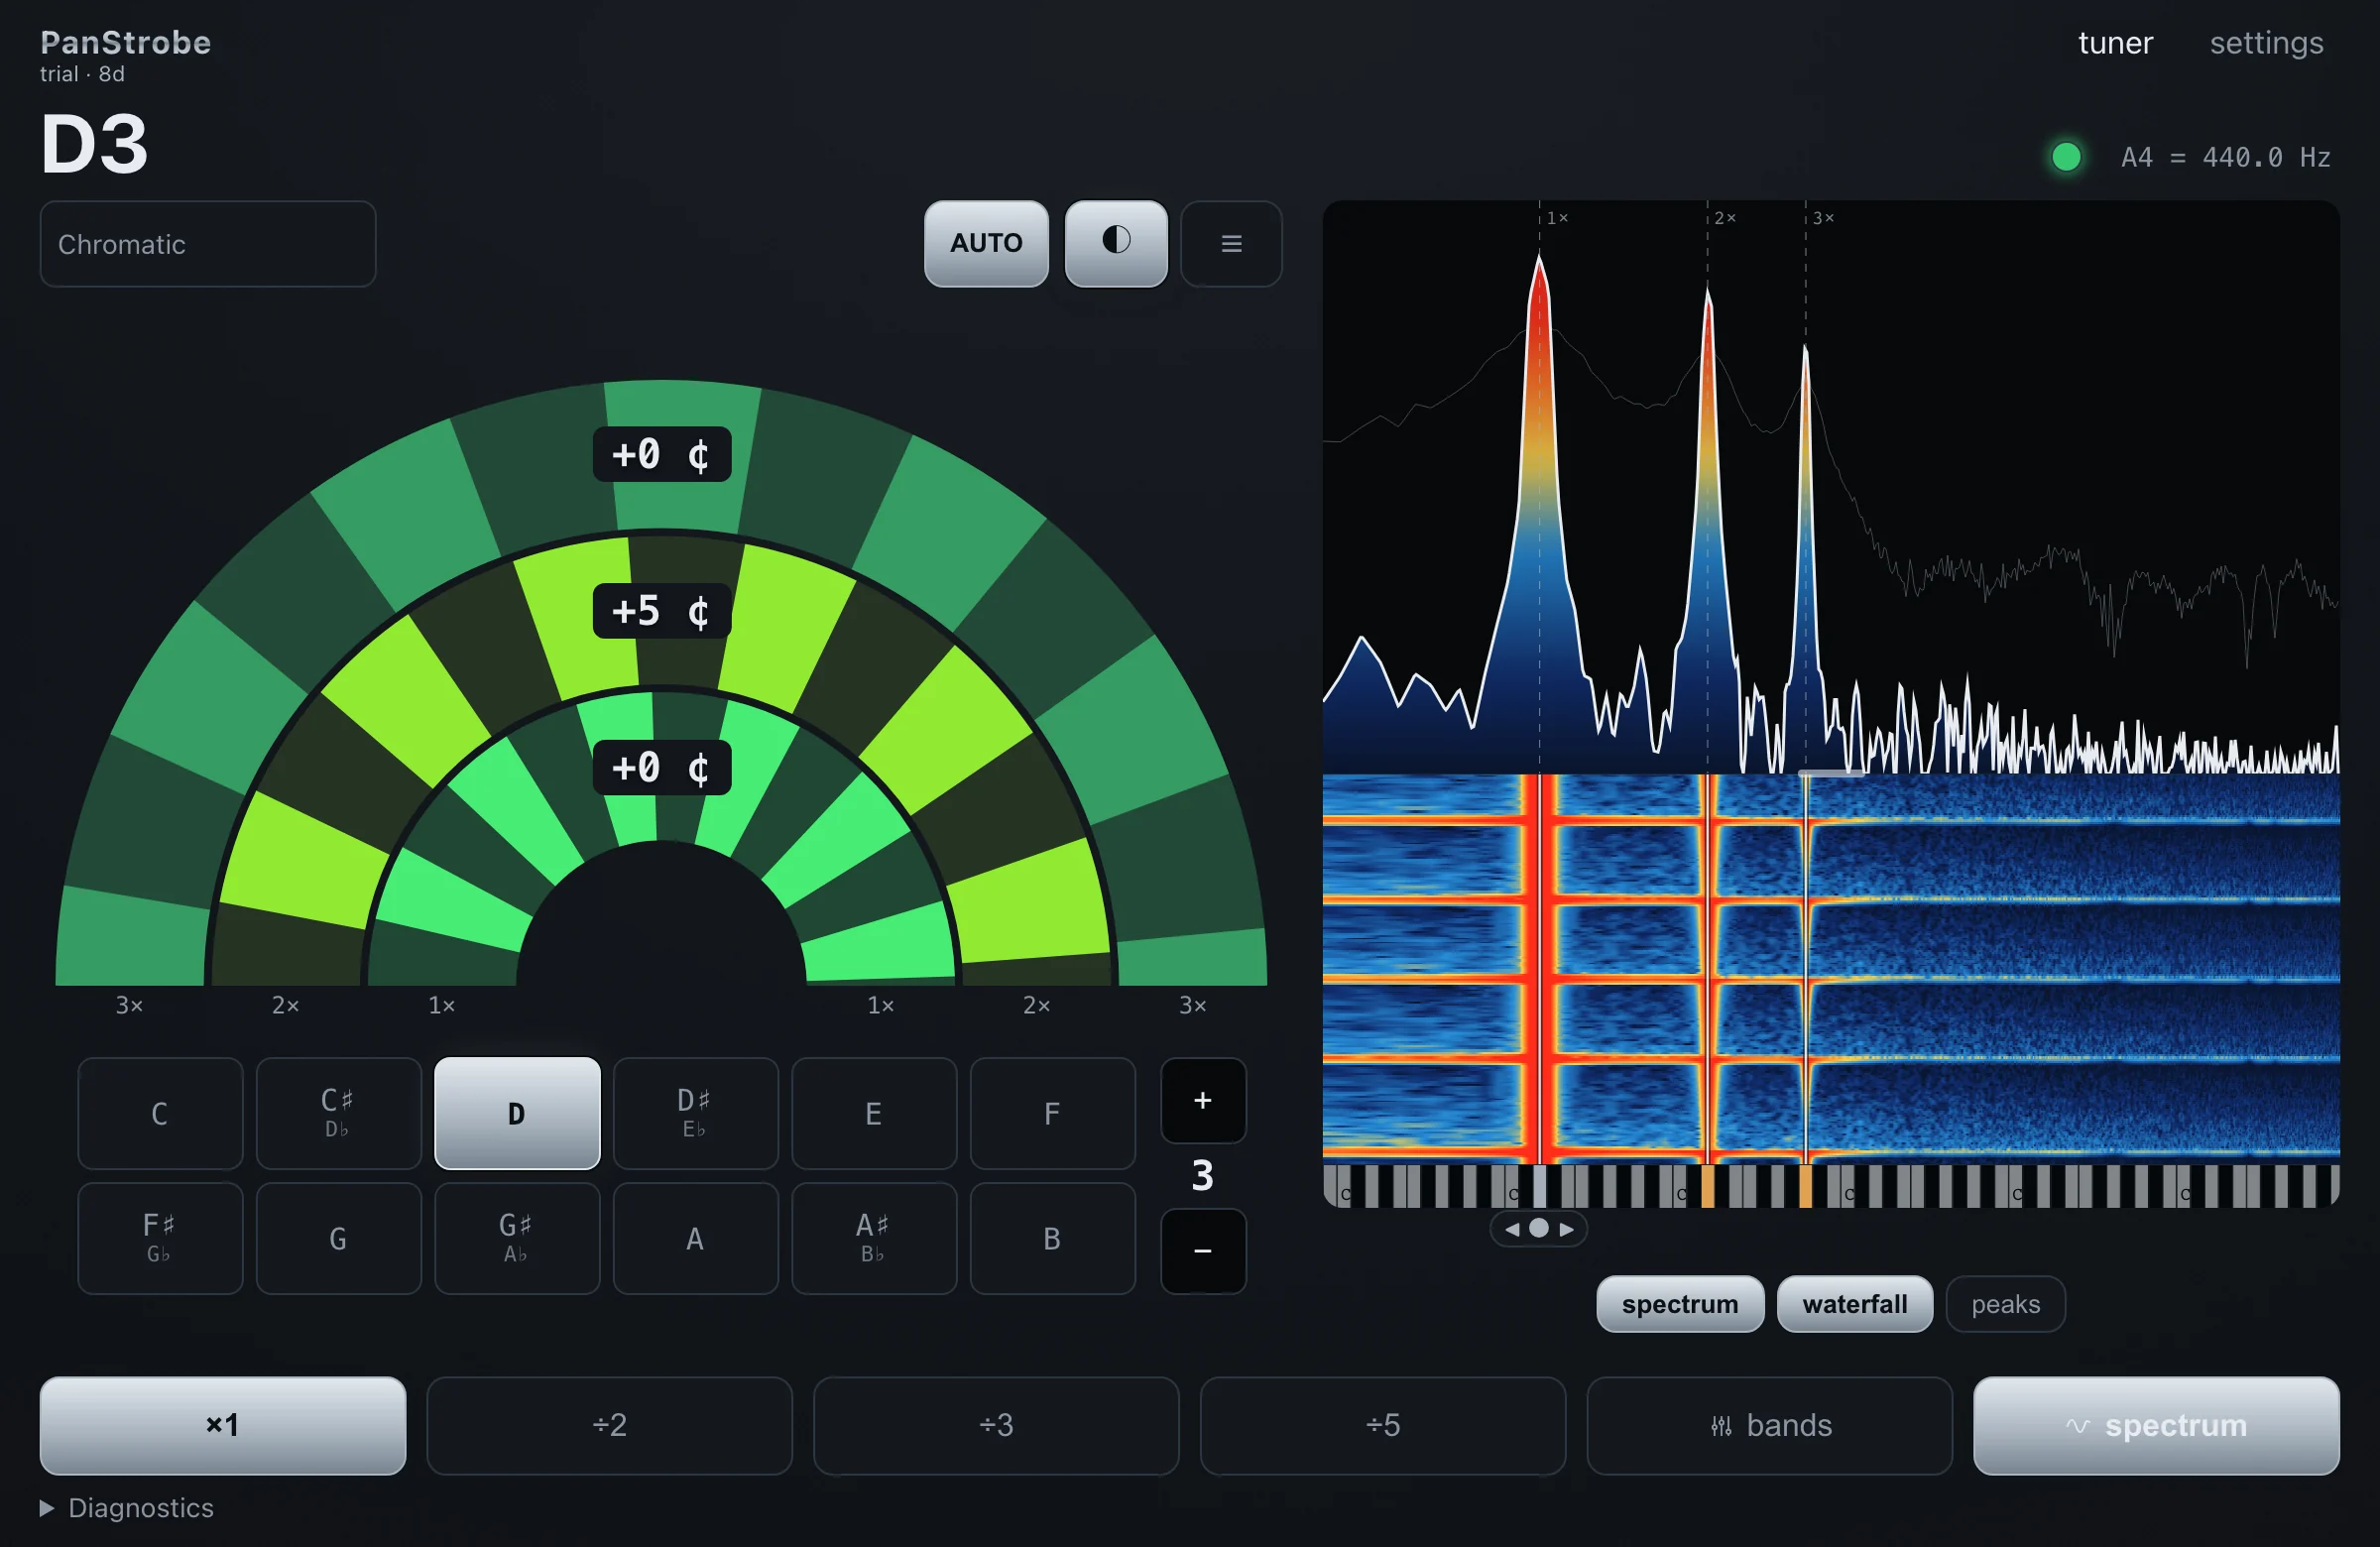Select the G♯ / A♭ note button
This screenshot has height=1547, width=2380.
point(517,1238)
